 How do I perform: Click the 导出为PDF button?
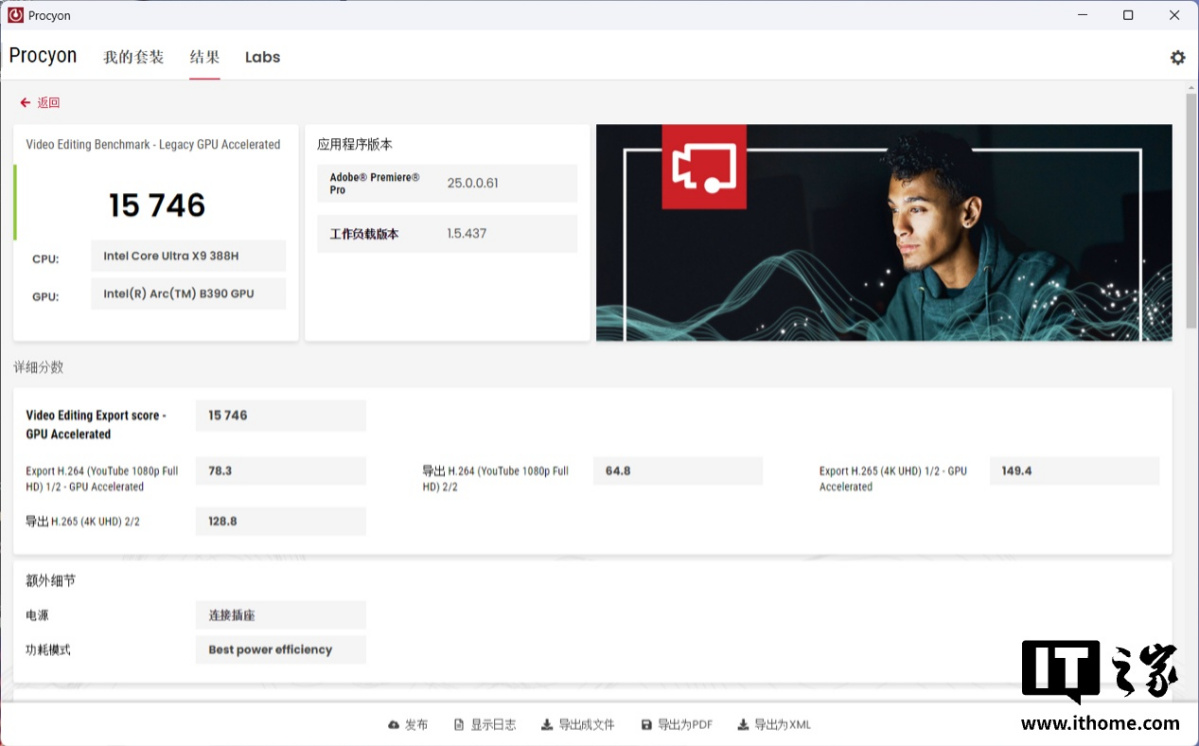(675, 724)
